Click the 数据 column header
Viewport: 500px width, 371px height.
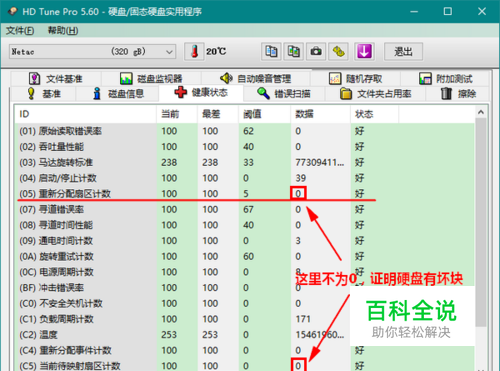(321, 114)
